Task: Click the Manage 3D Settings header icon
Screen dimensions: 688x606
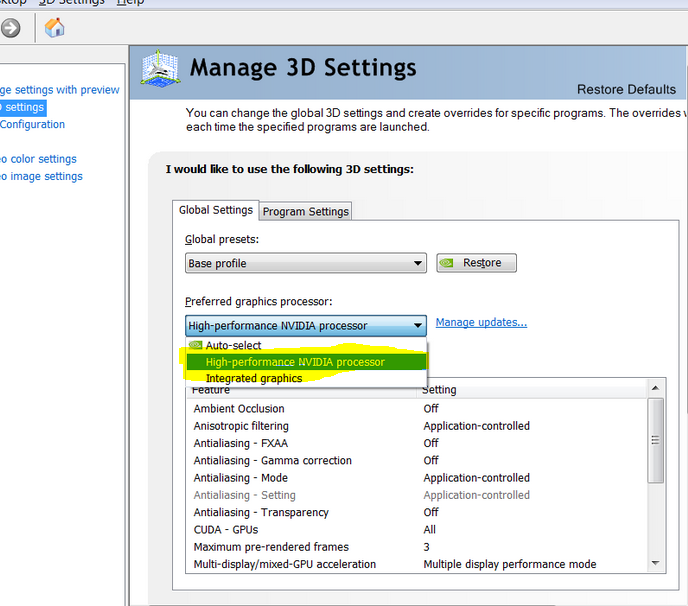Action: tap(161, 68)
